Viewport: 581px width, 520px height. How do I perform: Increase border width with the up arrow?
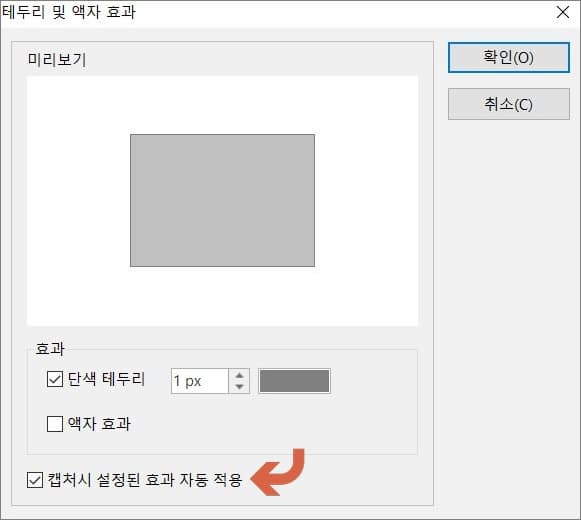click(239, 375)
